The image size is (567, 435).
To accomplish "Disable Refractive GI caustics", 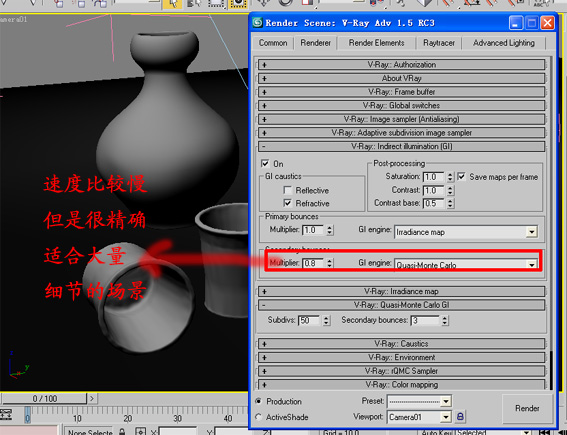I will (287, 203).
